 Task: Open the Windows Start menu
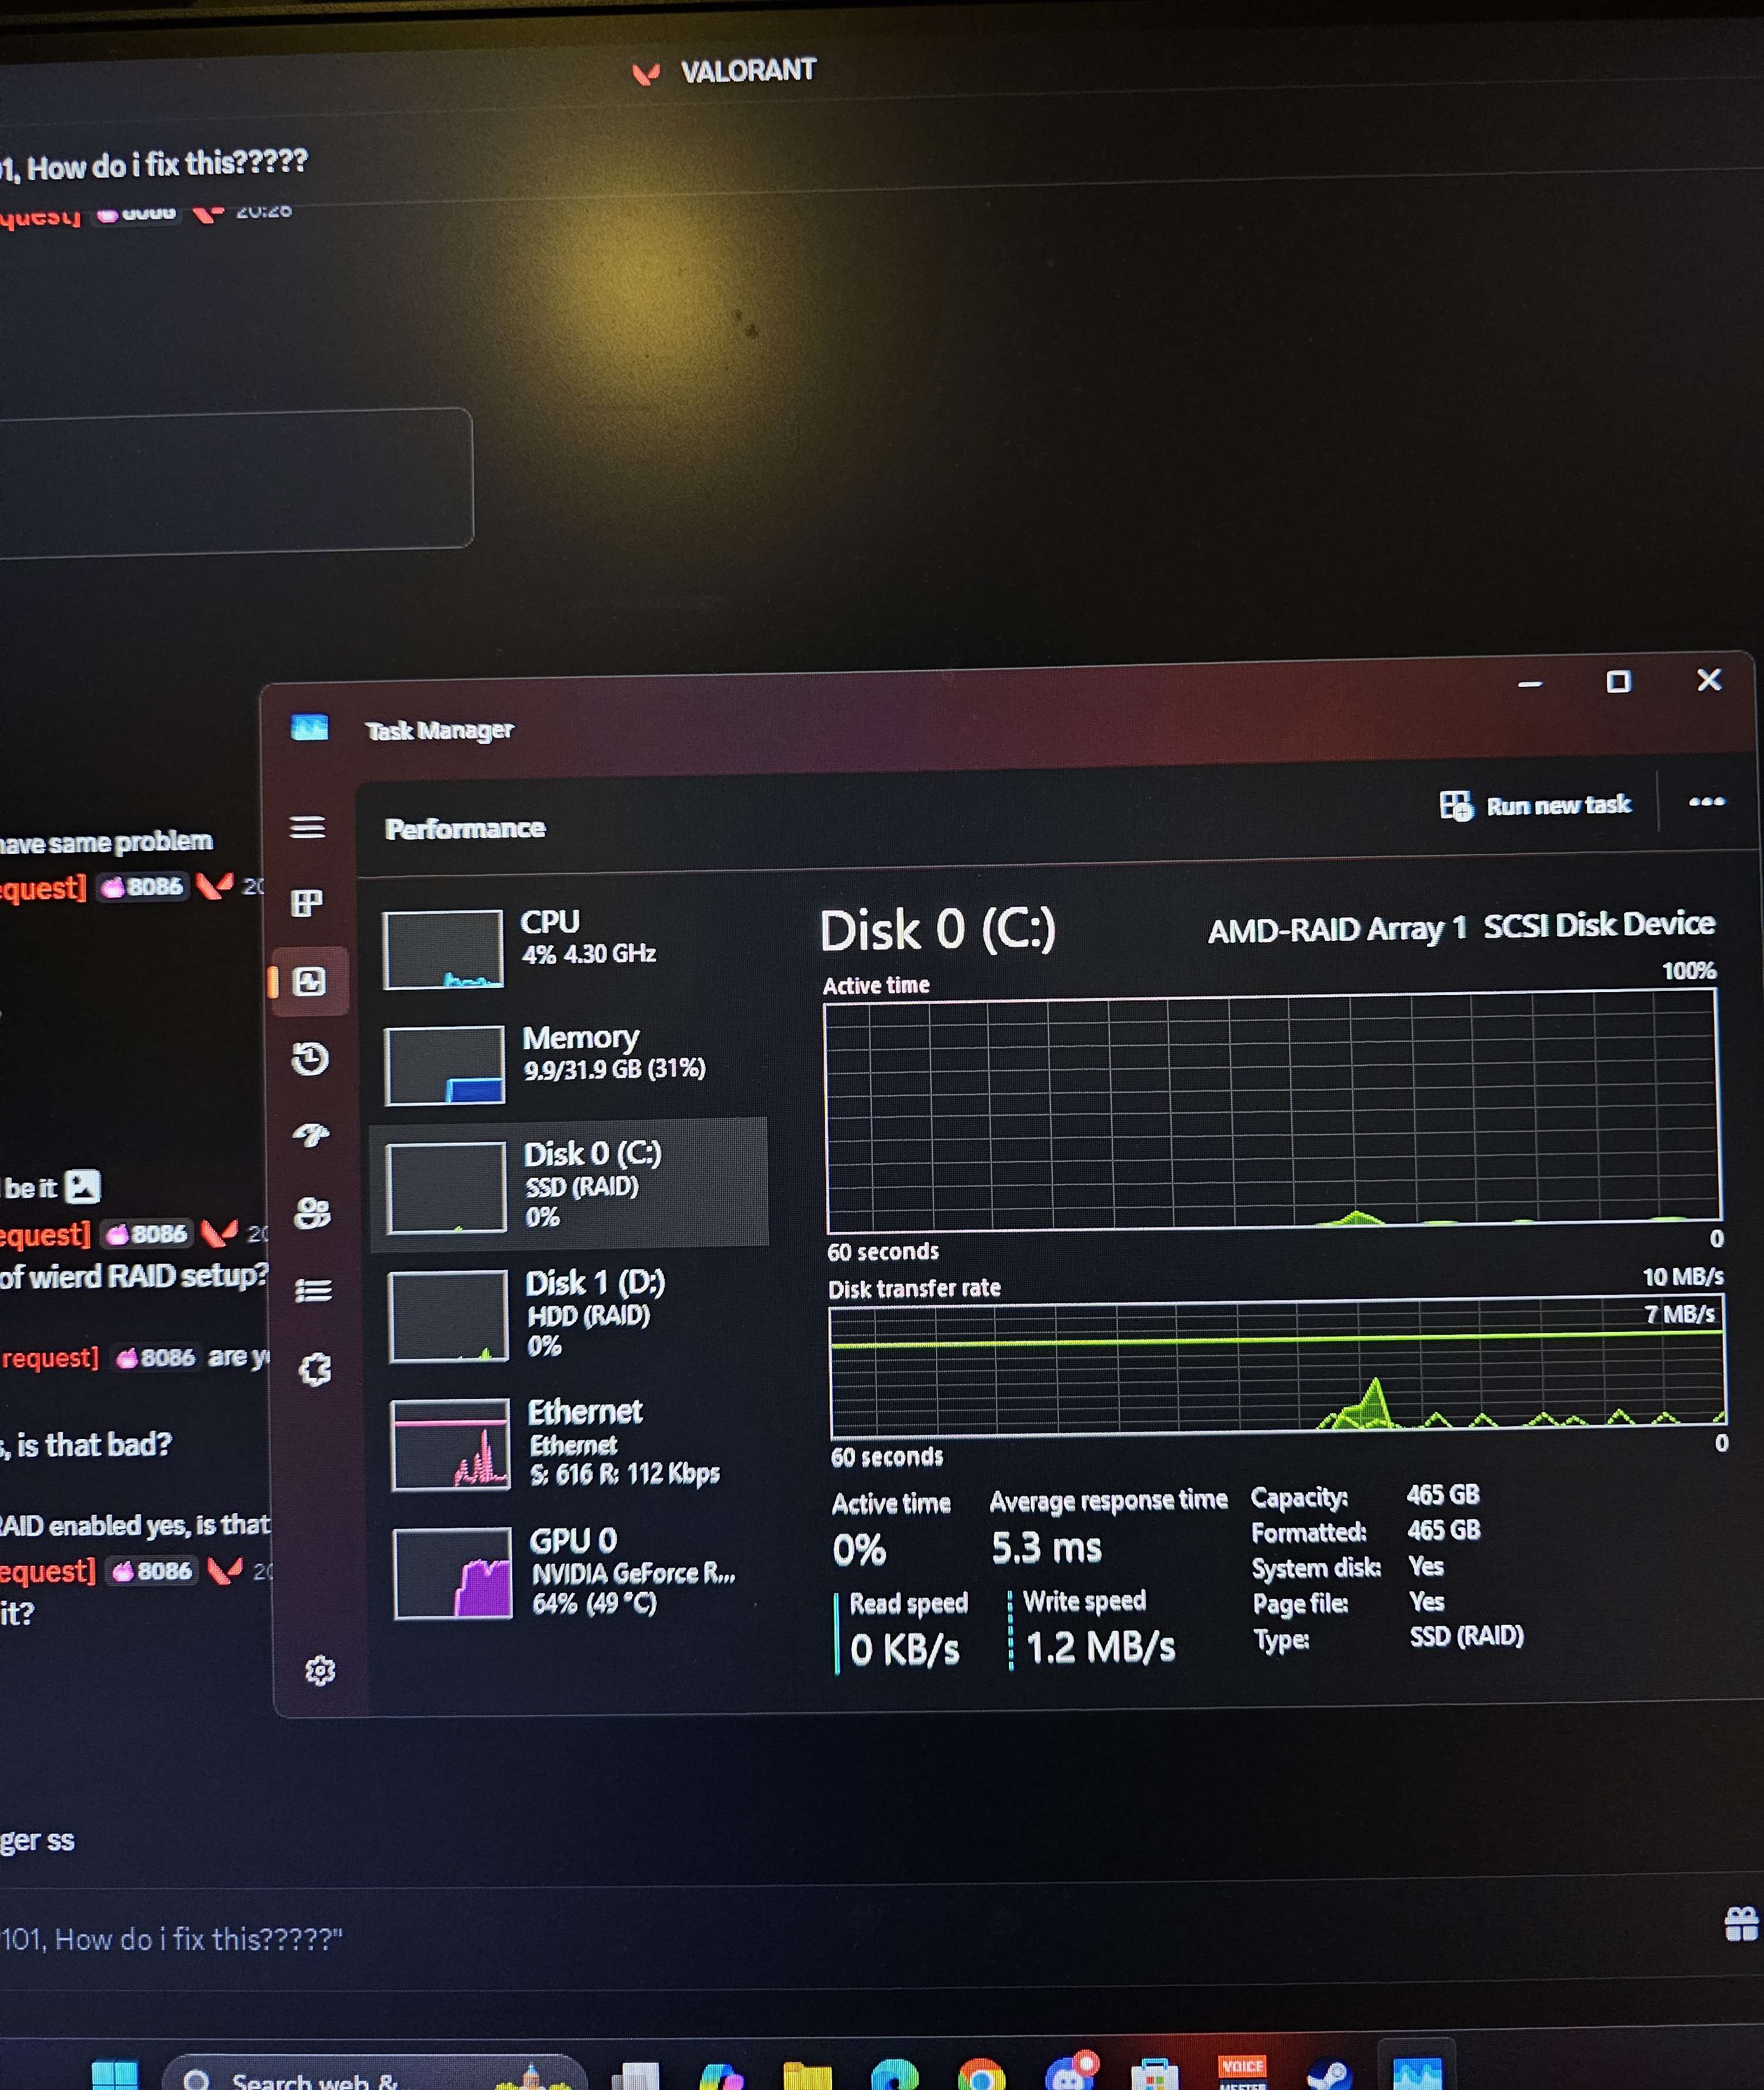(x=114, y=2076)
